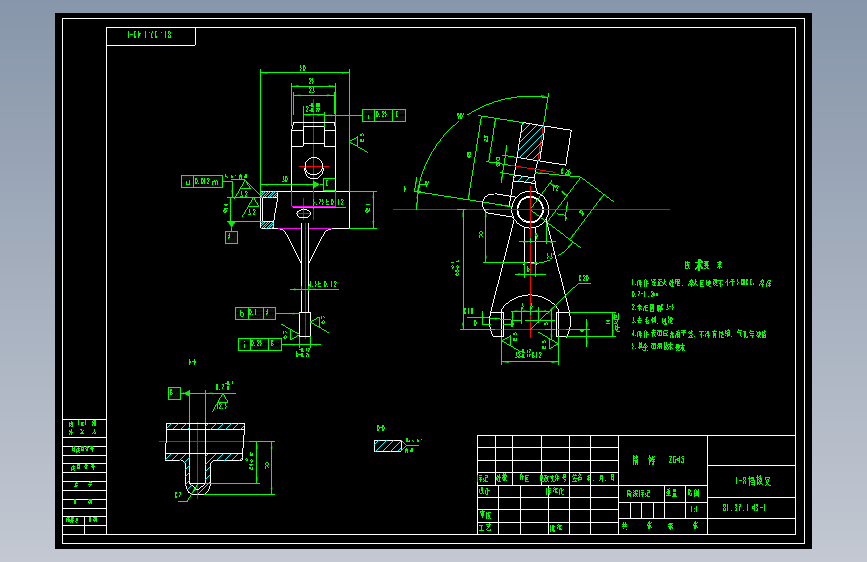This screenshot has height=562, width=867.
Task: Select the large arc radius dimension in right view
Action: click(x=460, y=116)
